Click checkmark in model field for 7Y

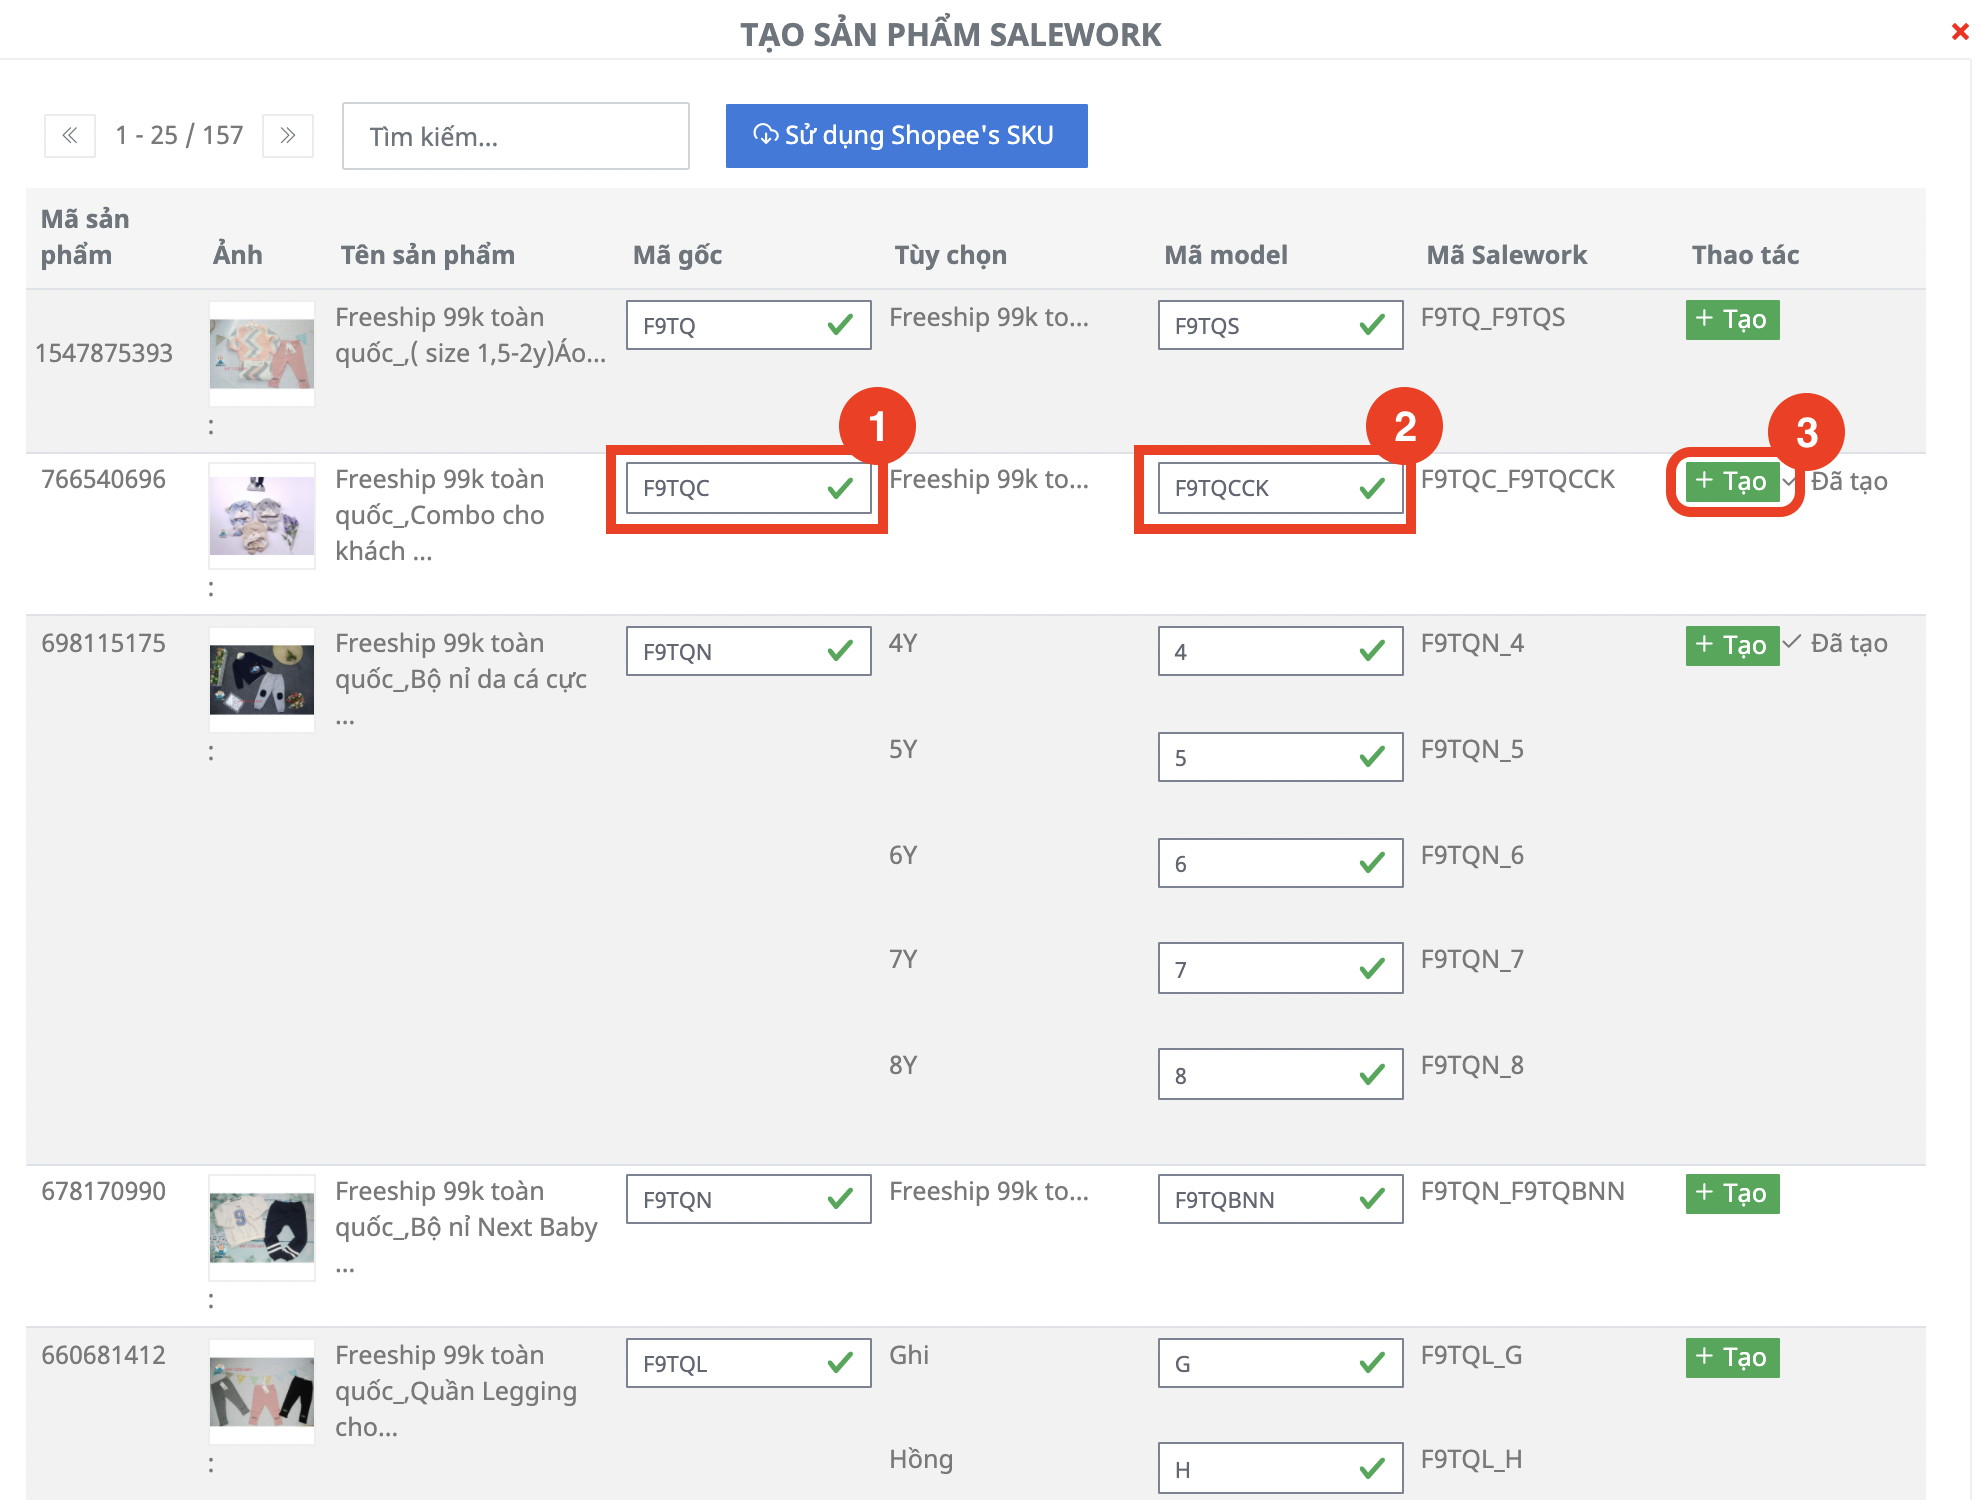(x=1372, y=969)
